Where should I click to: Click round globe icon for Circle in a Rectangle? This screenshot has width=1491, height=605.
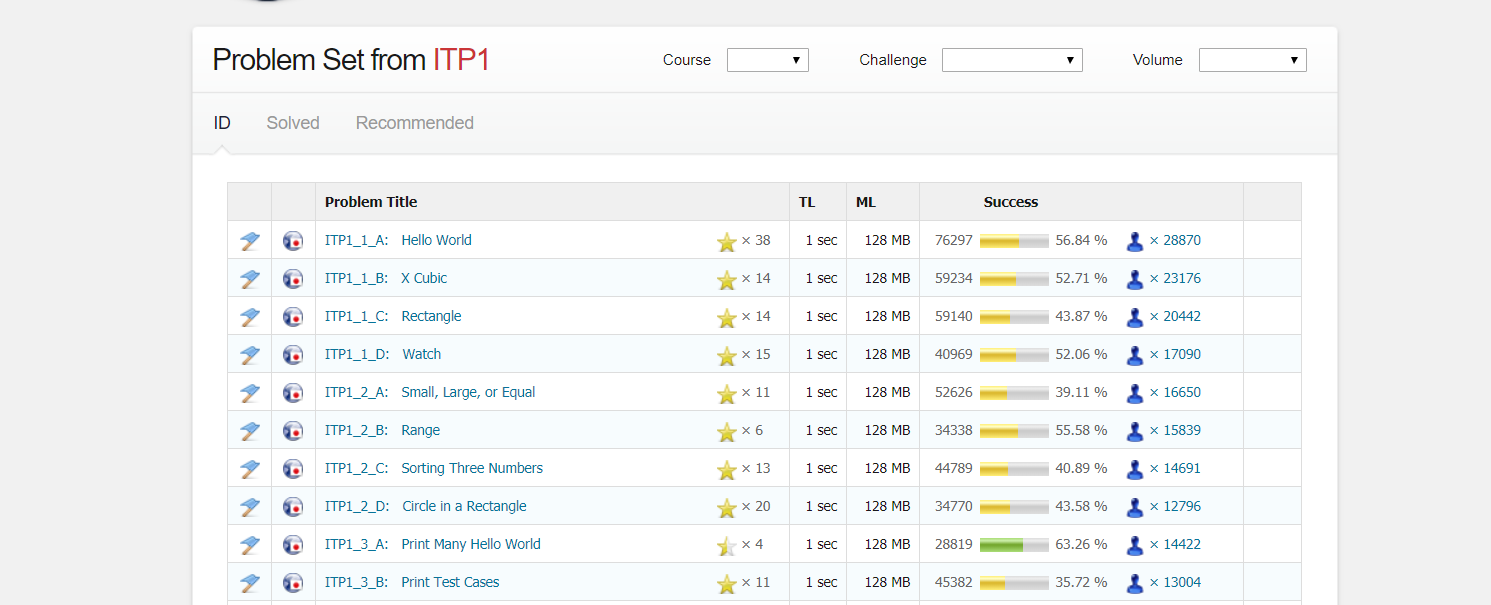293,507
